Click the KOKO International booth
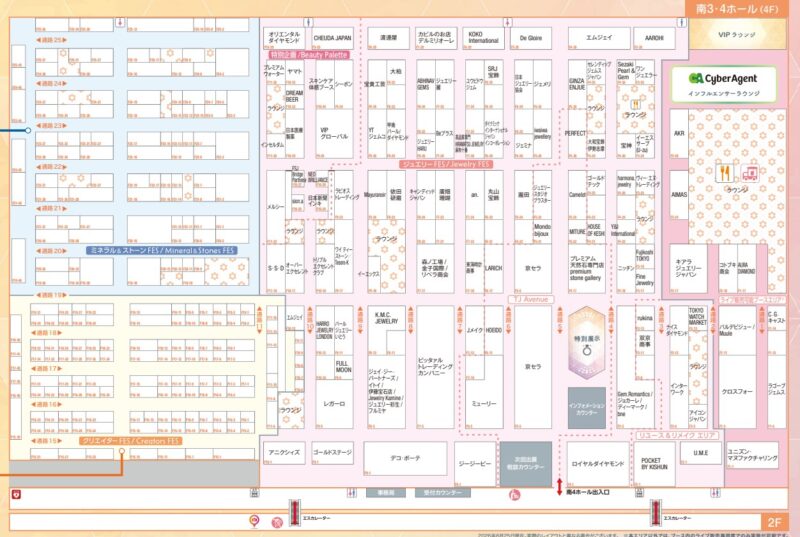Viewport: 800px width, 537px height. point(483,38)
